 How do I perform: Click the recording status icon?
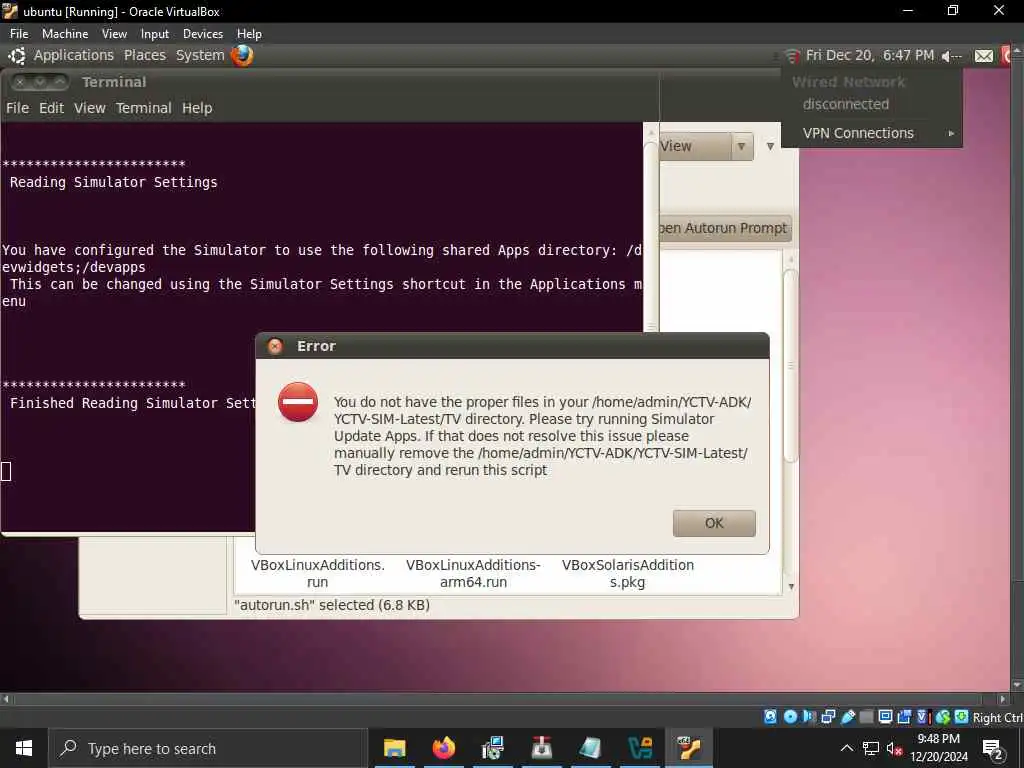[x=904, y=717]
